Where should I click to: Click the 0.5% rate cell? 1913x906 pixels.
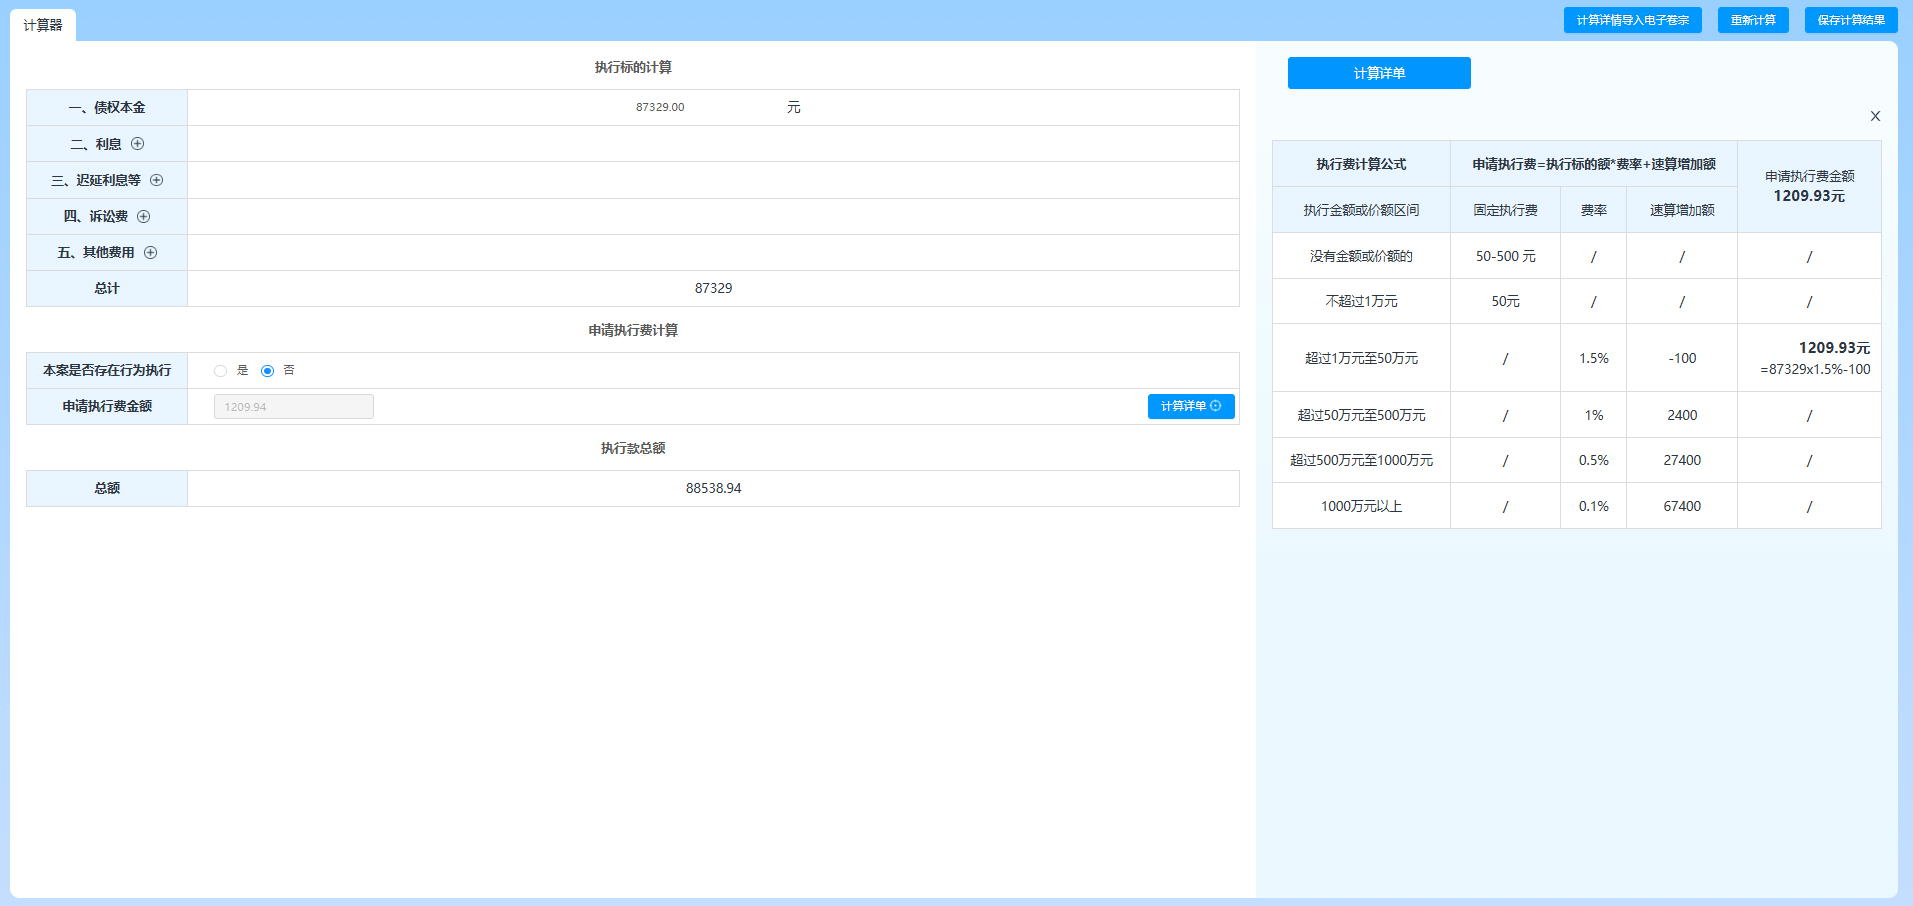(1593, 460)
